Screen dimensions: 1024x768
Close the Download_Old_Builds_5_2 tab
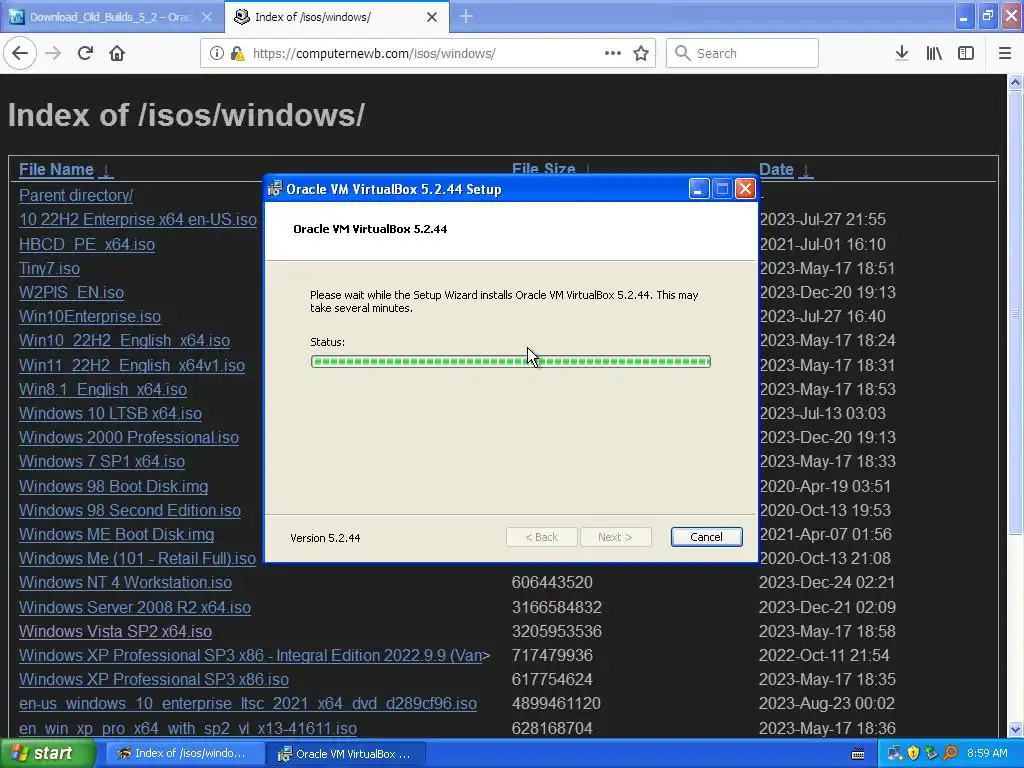[207, 17]
